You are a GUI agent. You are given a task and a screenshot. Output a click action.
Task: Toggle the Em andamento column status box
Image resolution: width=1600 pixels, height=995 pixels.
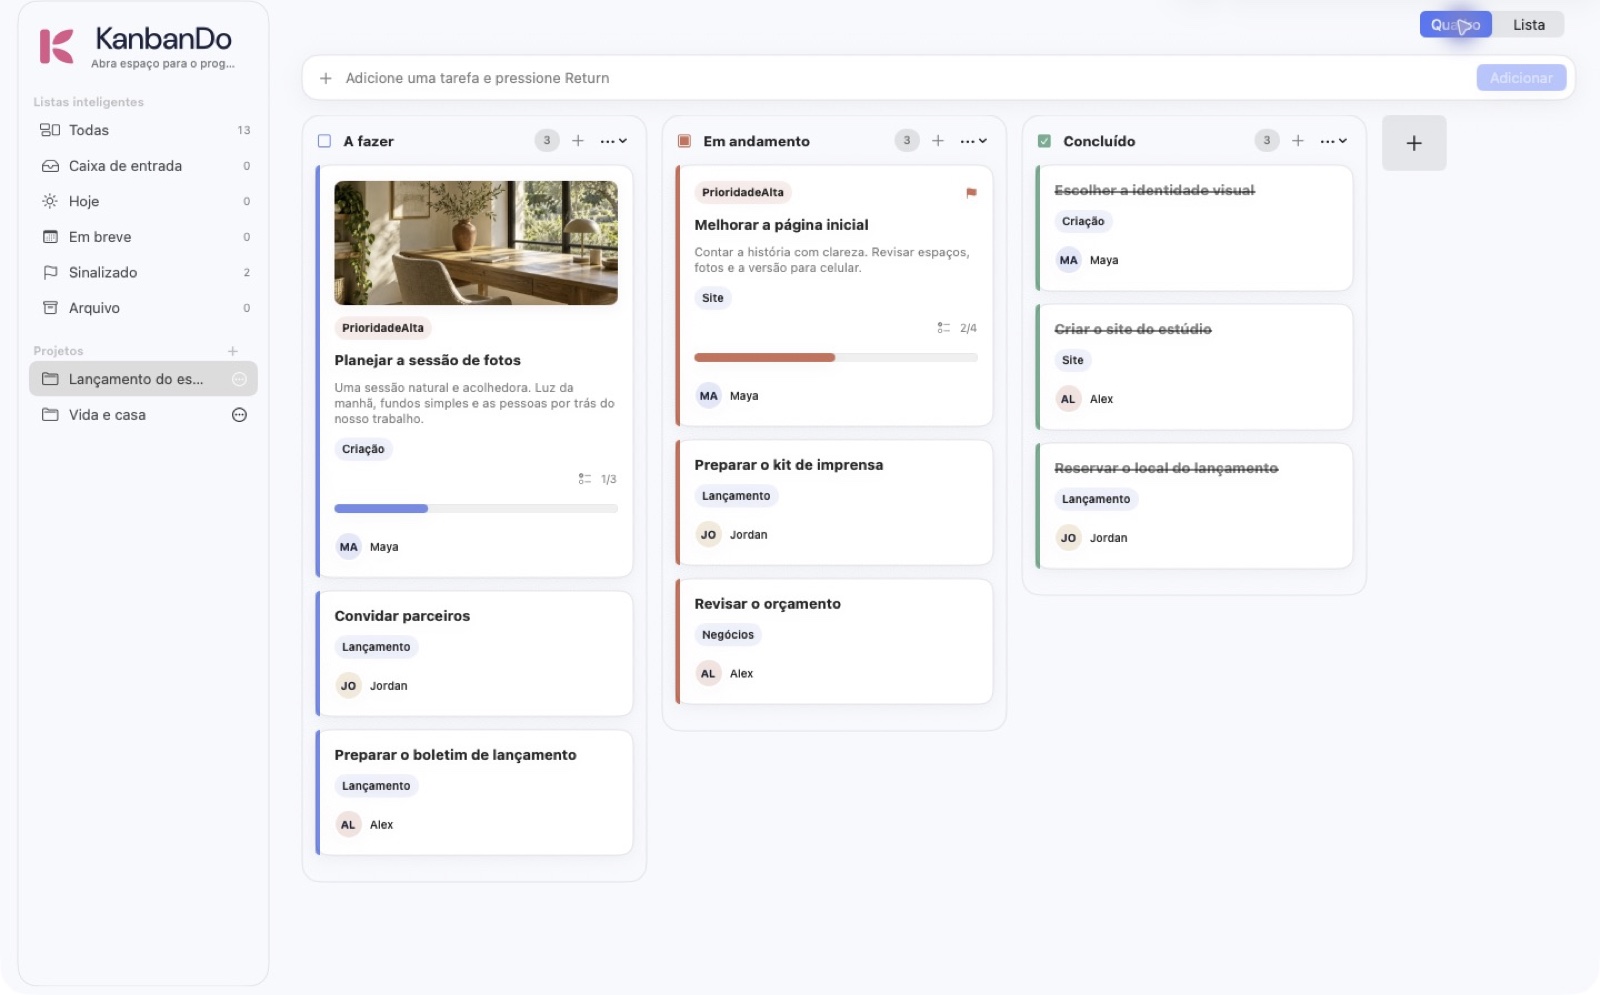coord(684,141)
